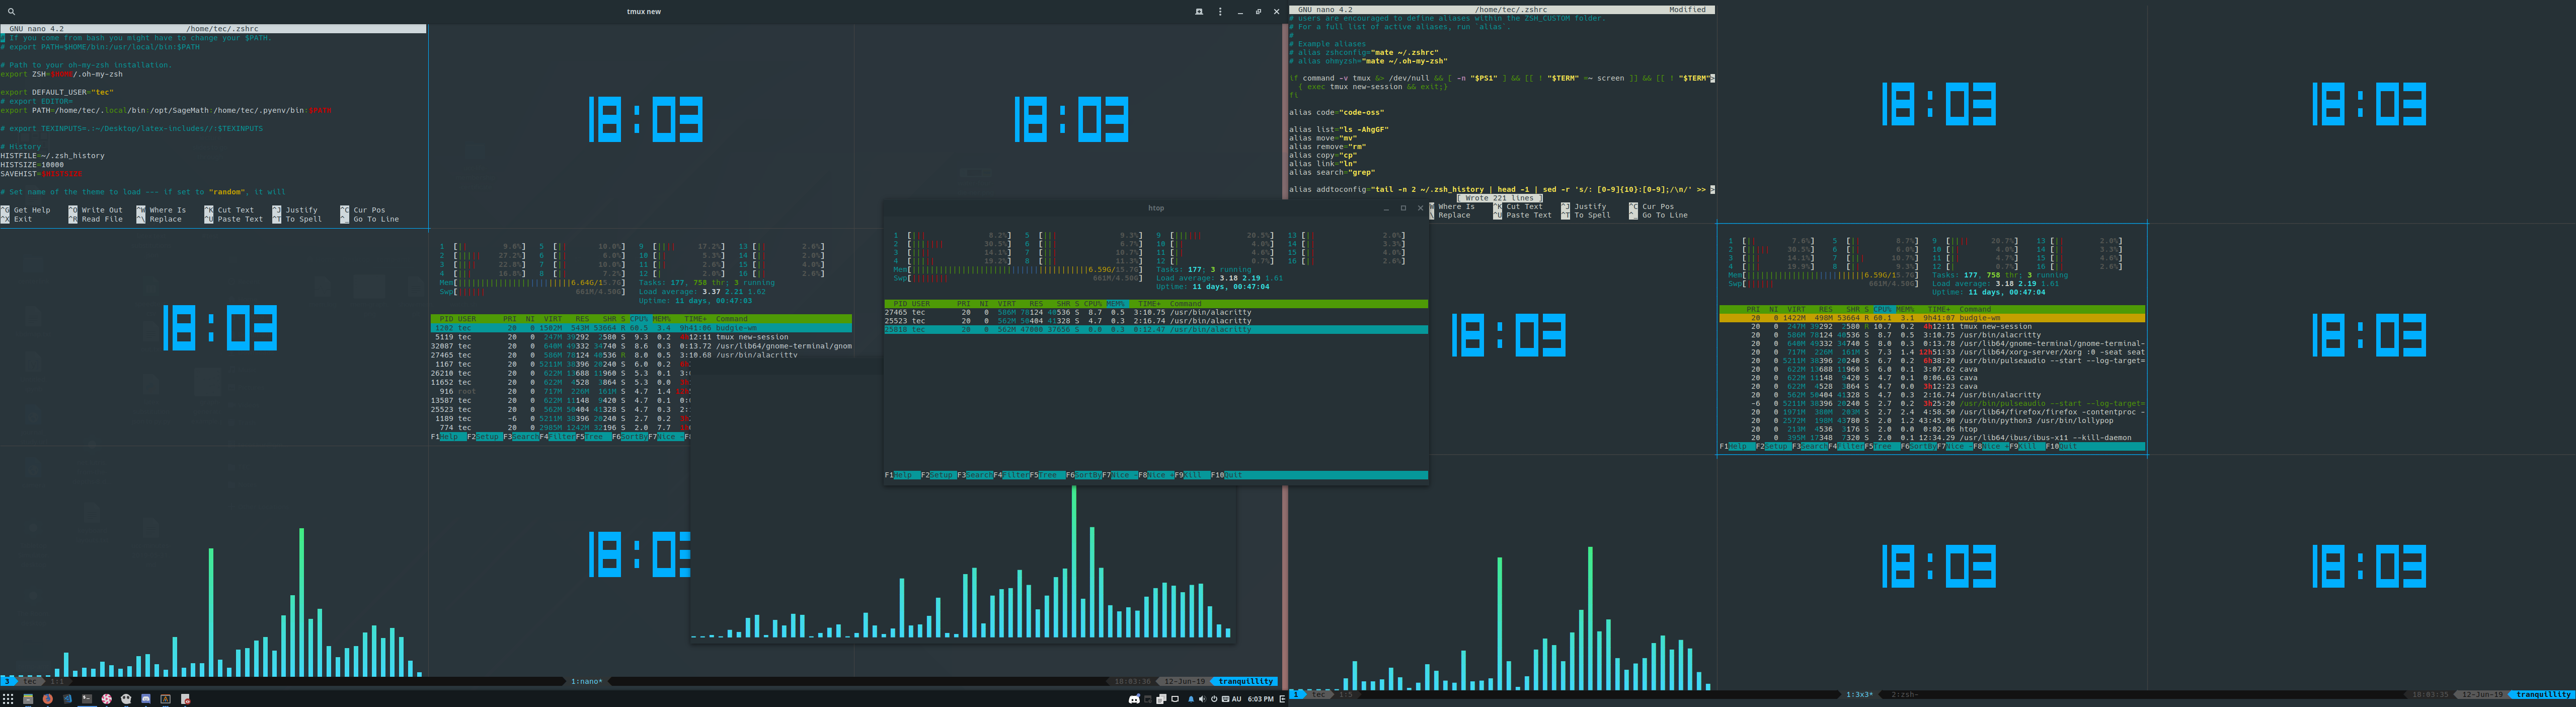Screen dimensions: 2576x707
Task: Click the volume speaker tray icon
Action: click(x=1203, y=699)
